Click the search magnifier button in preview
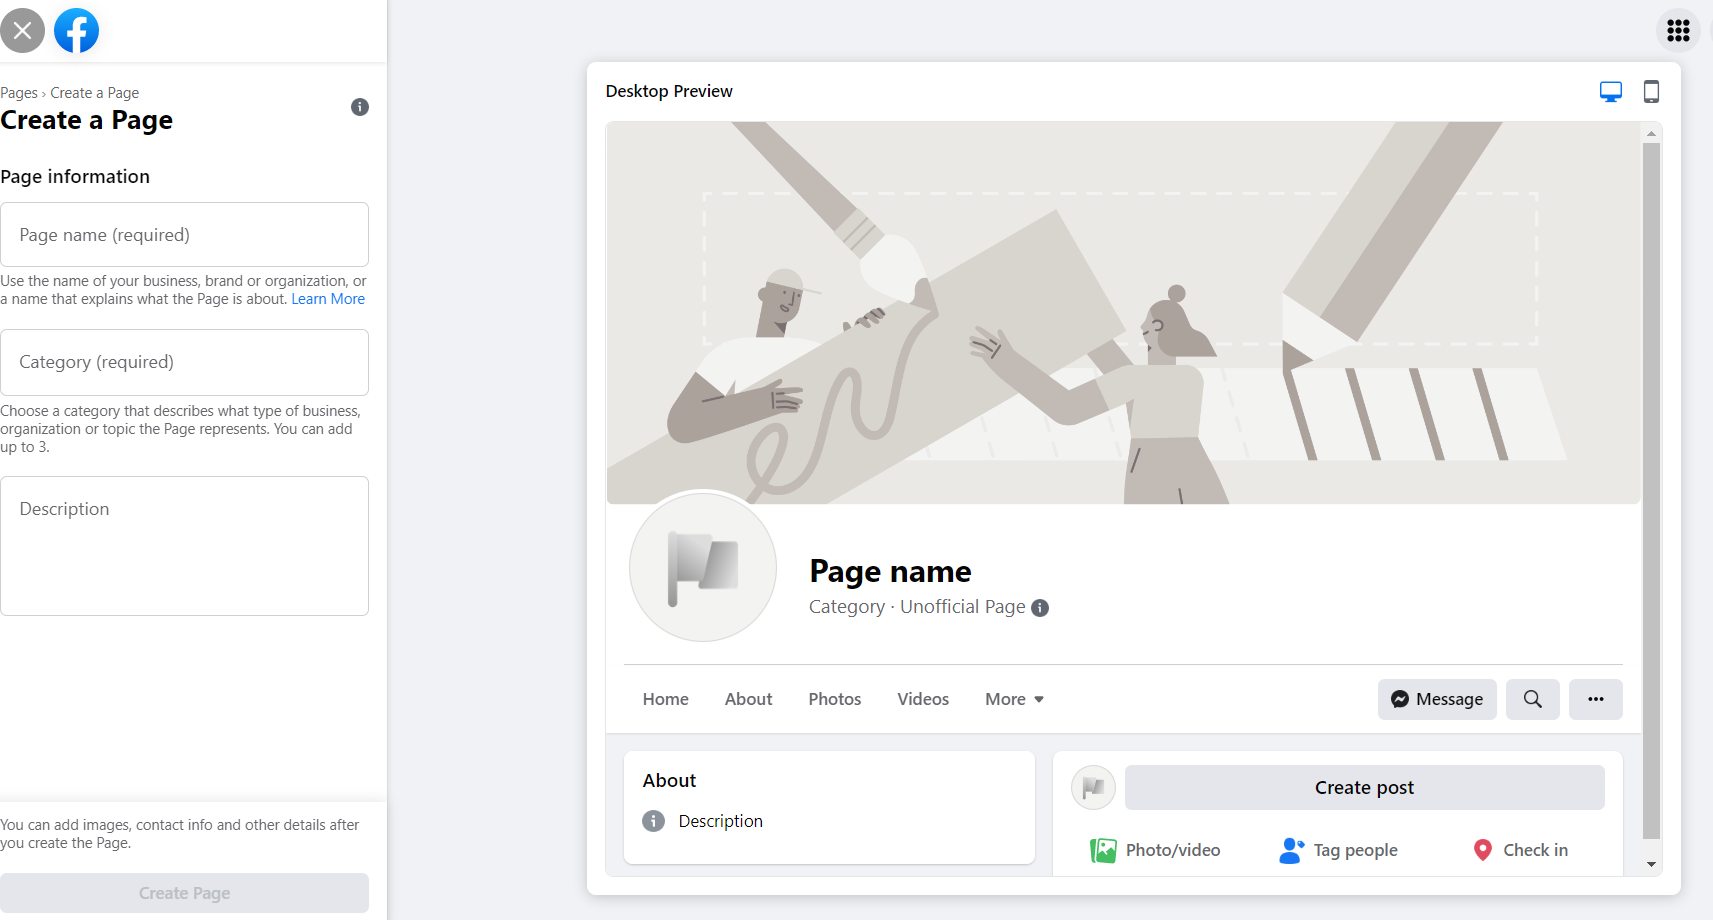This screenshot has width=1713, height=920. (x=1533, y=699)
